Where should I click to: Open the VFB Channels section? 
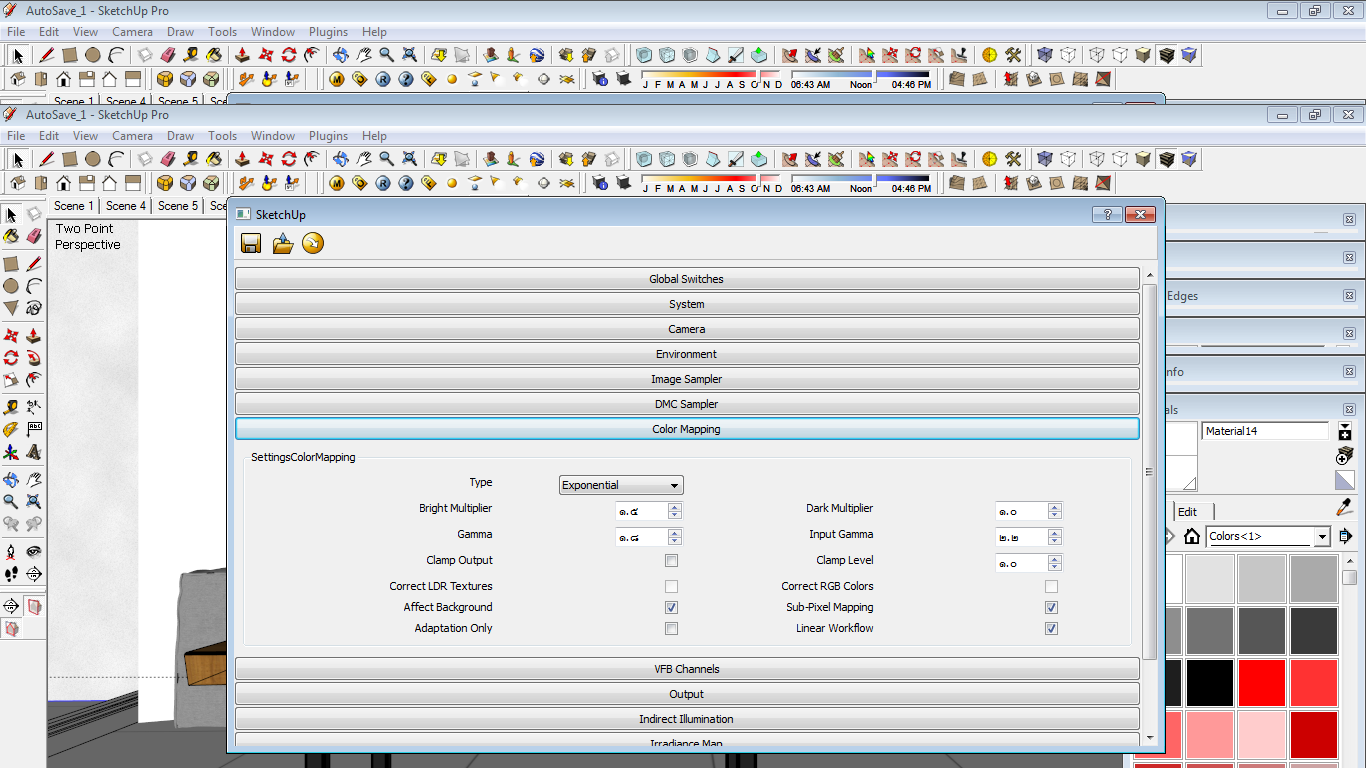(x=686, y=669)
